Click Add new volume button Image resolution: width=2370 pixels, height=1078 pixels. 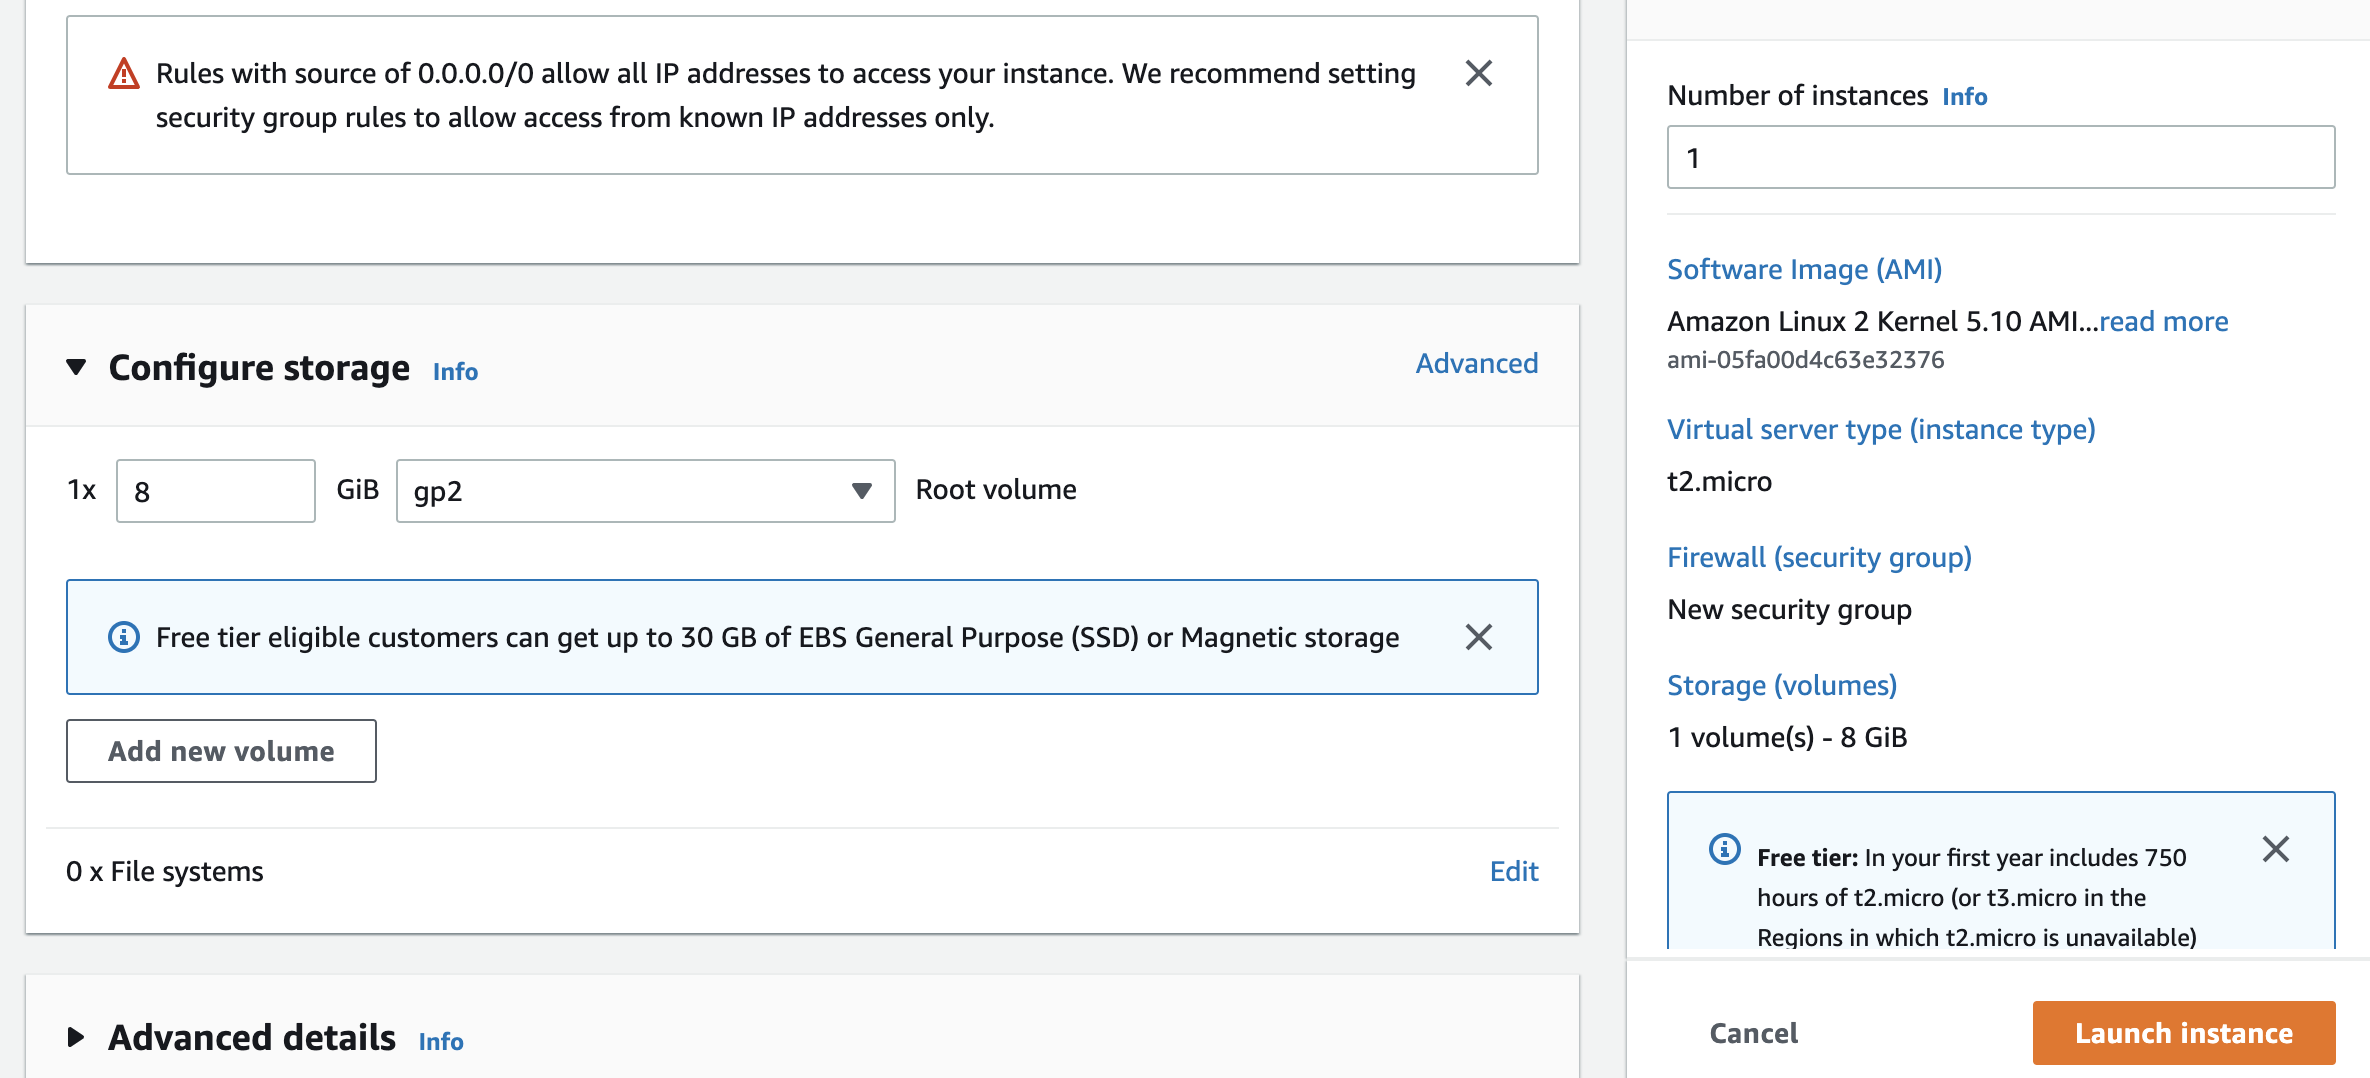click(x=221, y=751)
